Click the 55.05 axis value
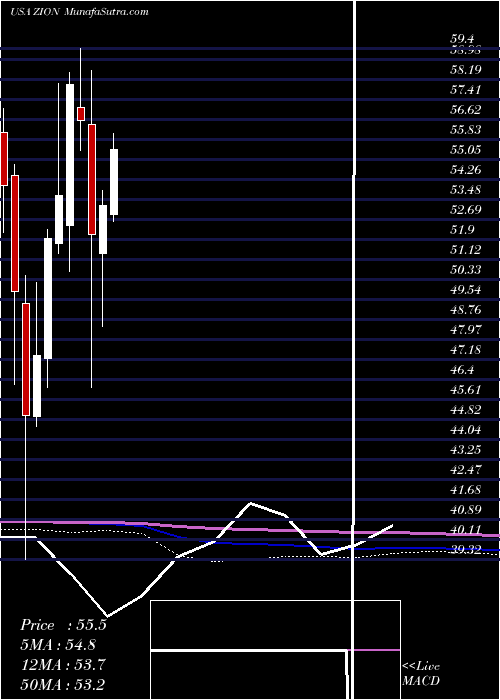Viewport: 500px width, 700px height. click(x=466, y=150)
